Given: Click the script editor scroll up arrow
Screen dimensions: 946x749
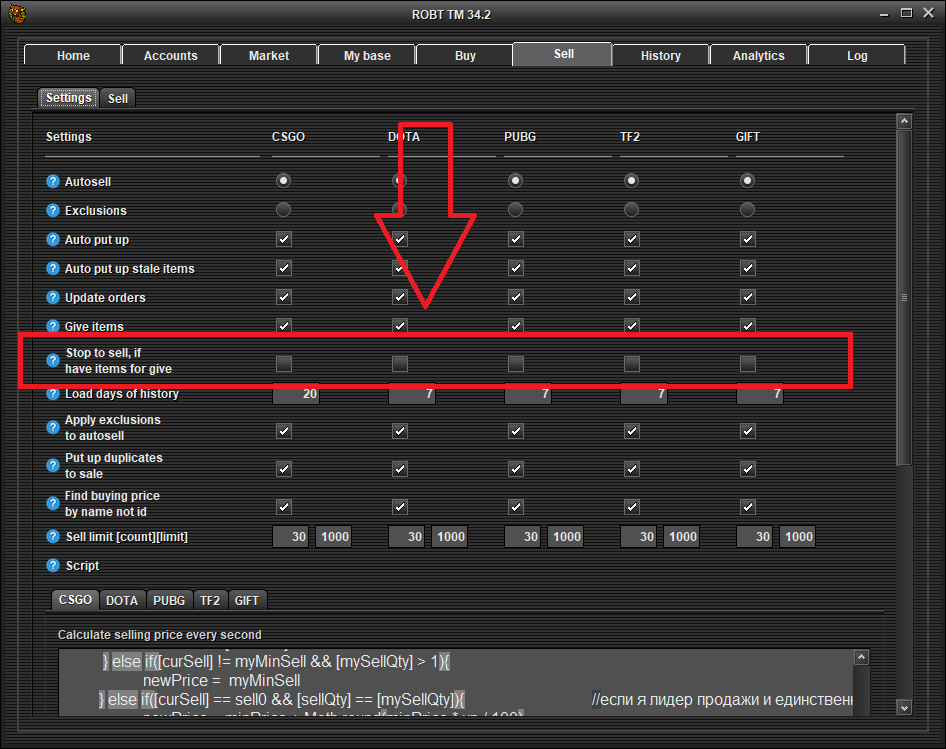Looking at the screenshot, I should point(862,657).
